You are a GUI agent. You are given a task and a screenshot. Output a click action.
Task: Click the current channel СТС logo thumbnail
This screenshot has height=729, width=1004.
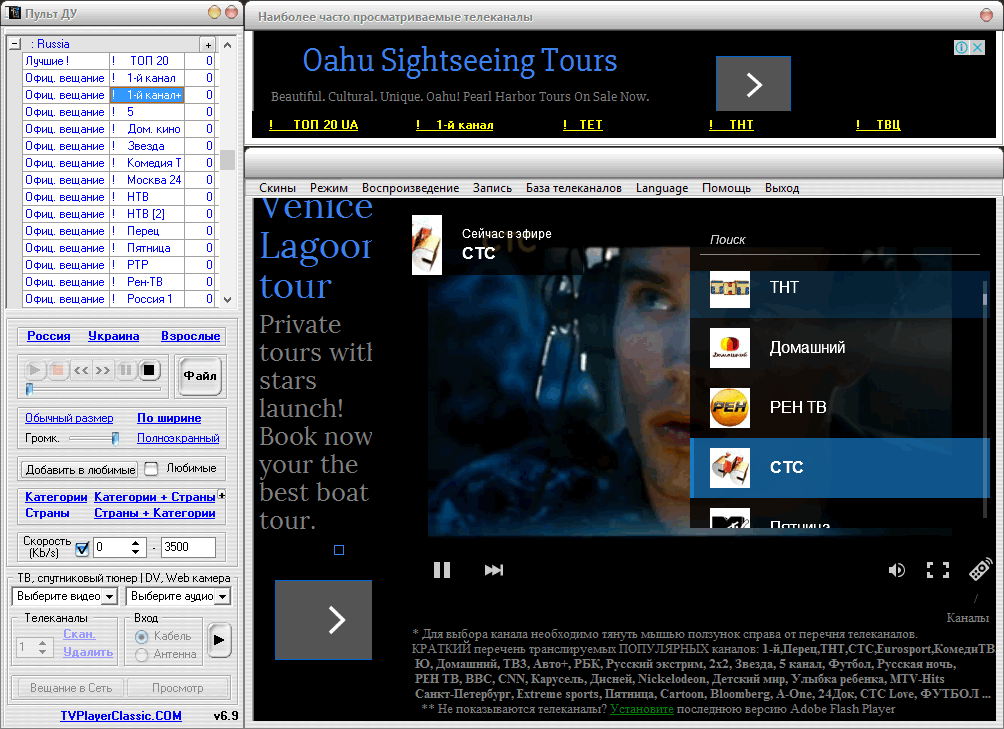click(426, 245)
